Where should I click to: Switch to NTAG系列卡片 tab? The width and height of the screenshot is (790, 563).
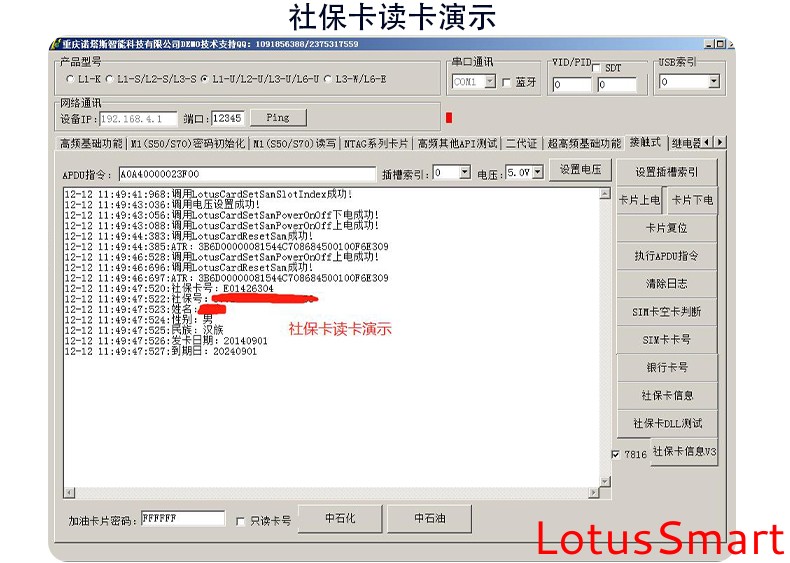coord(376,144)
